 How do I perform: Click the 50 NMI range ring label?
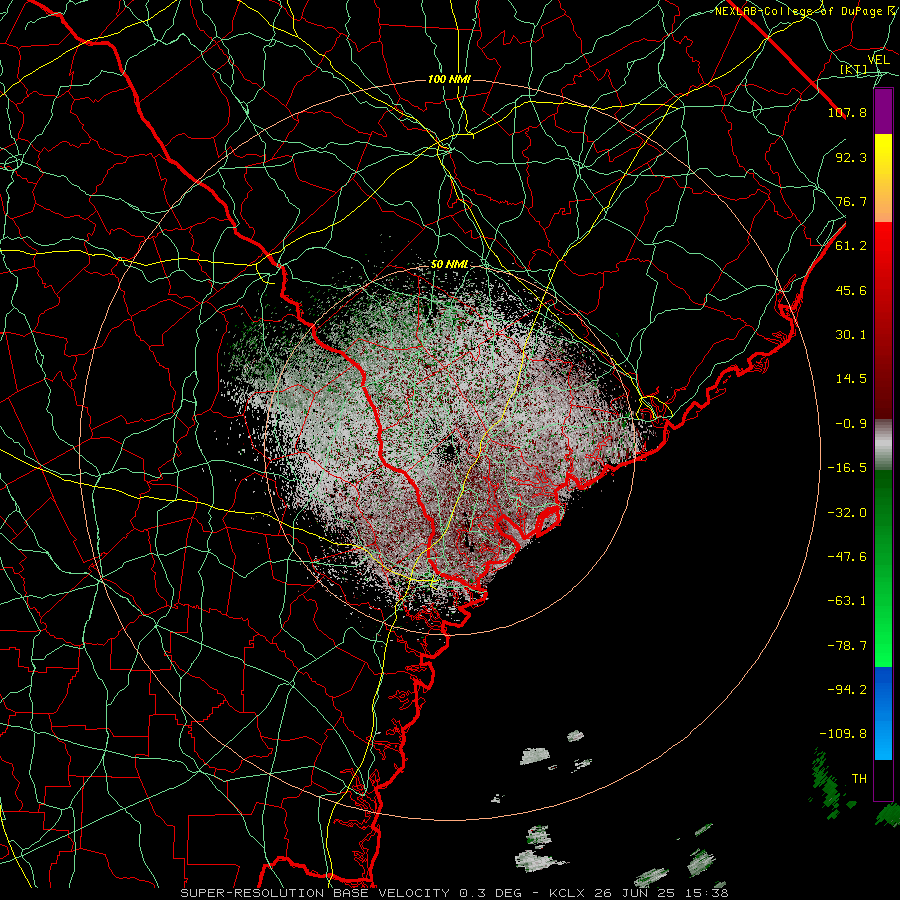[x=449, y=265]
